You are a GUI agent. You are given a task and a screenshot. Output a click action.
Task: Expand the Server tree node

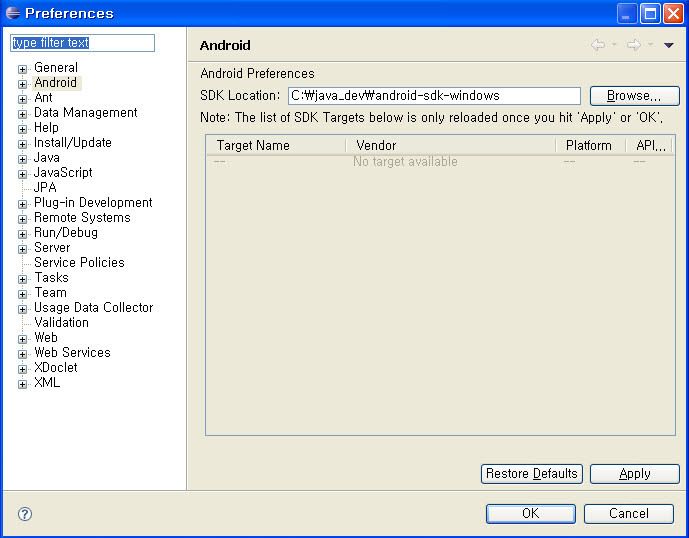pos(22,249)
